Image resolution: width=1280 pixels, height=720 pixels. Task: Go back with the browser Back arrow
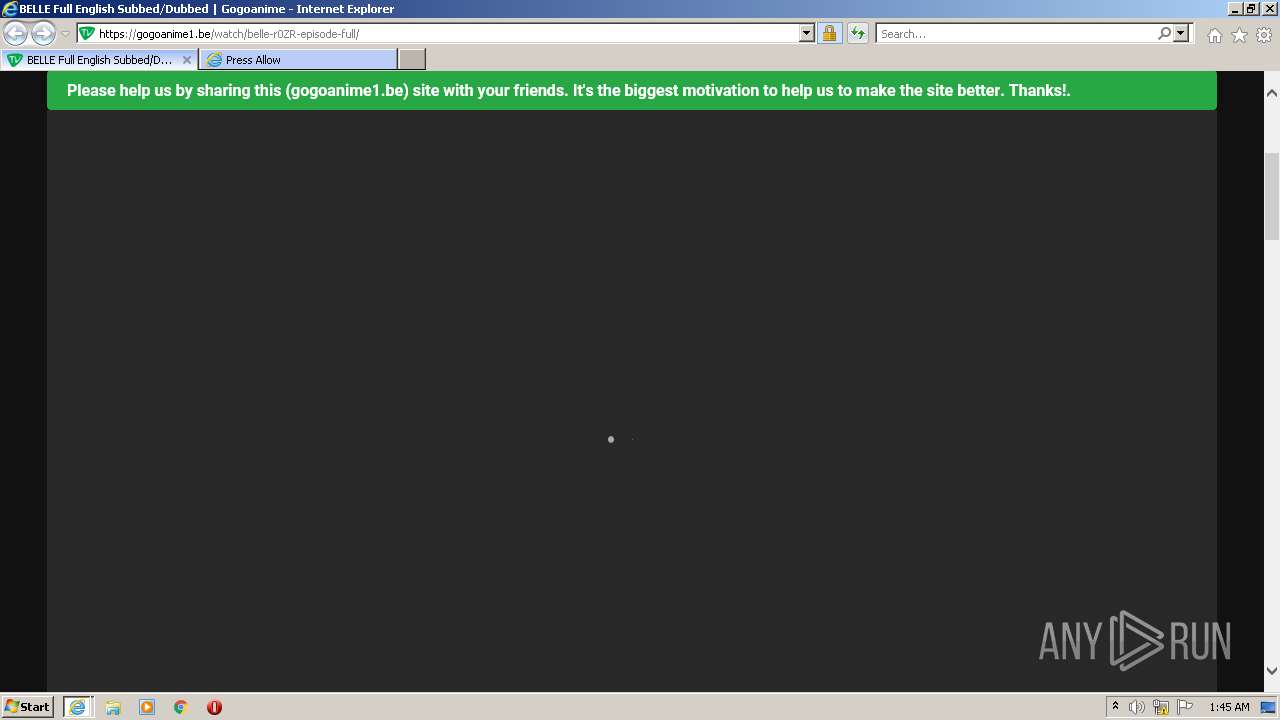tap(15, 33)
